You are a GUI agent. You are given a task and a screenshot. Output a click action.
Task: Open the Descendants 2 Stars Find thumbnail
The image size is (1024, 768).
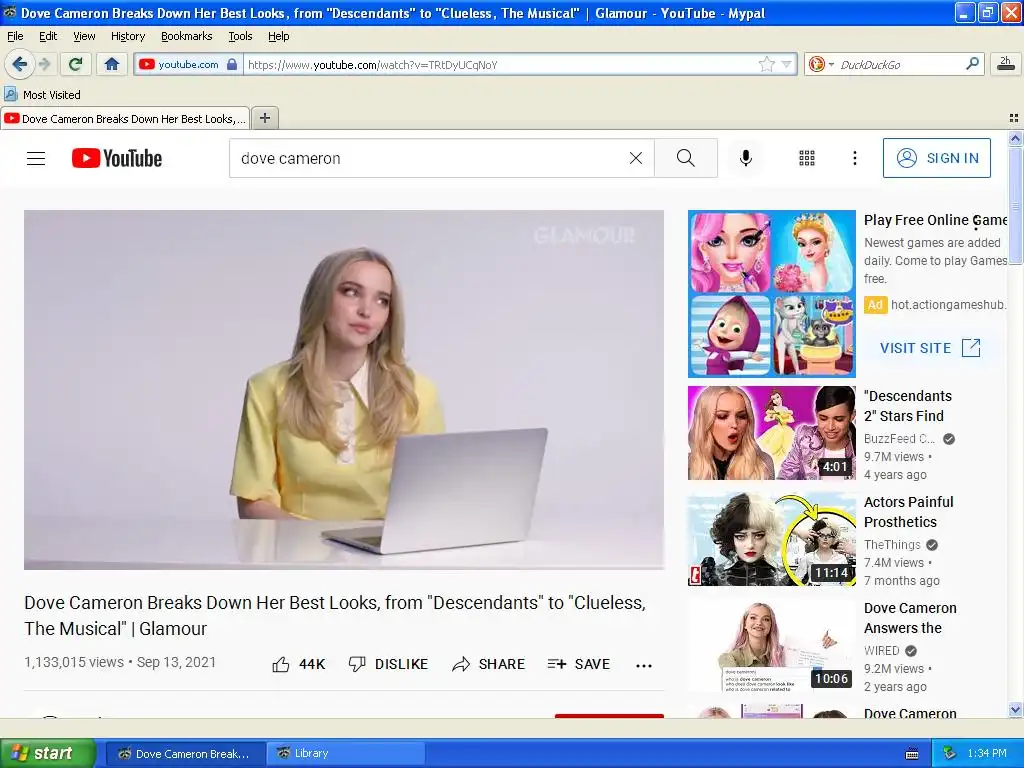coord(771,432)
